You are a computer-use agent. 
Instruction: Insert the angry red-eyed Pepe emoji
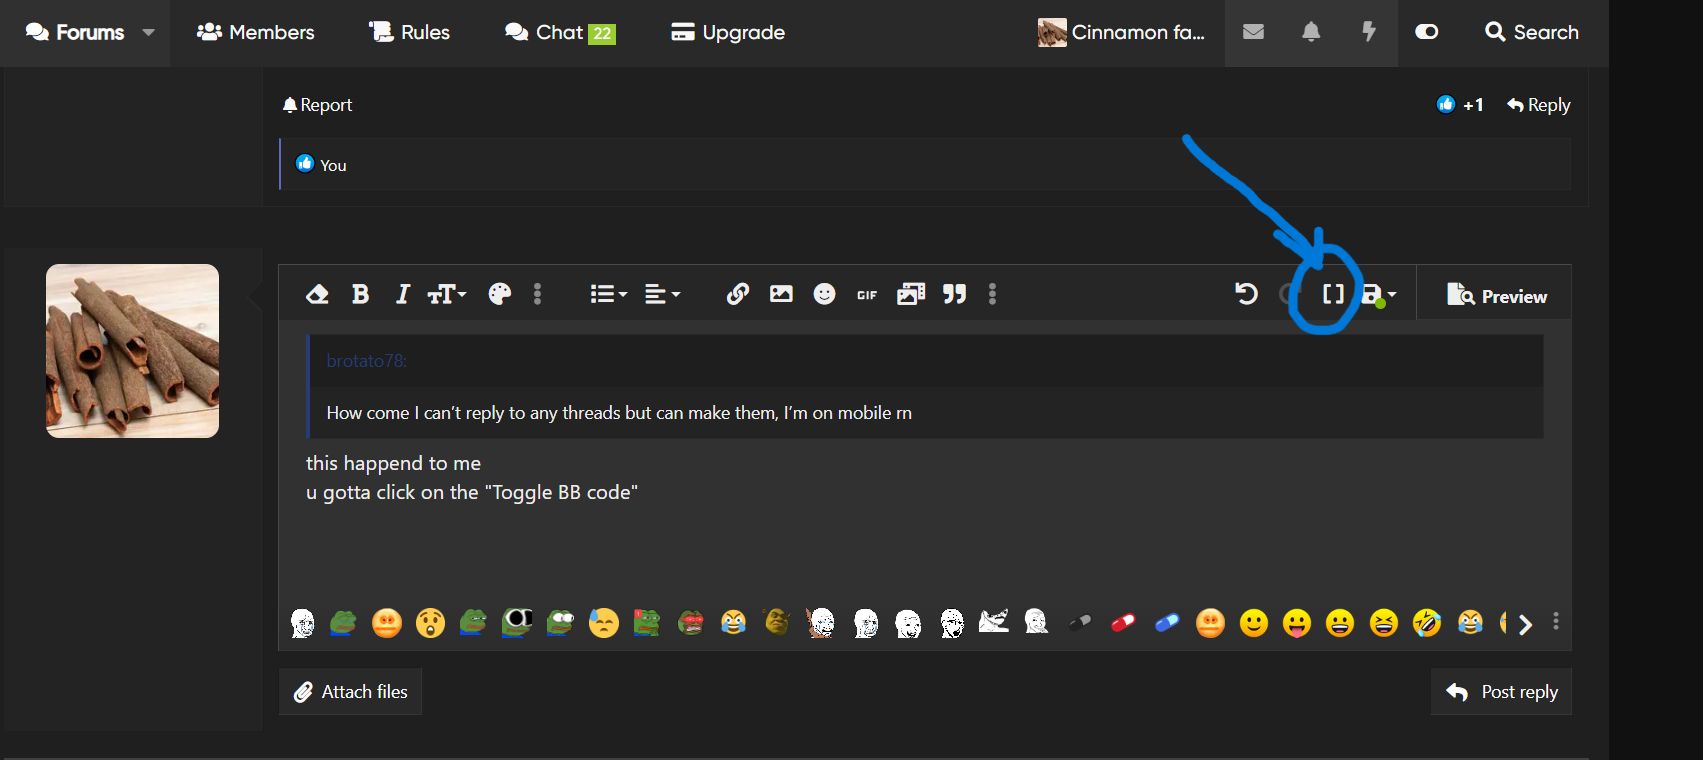coord(690,623)
